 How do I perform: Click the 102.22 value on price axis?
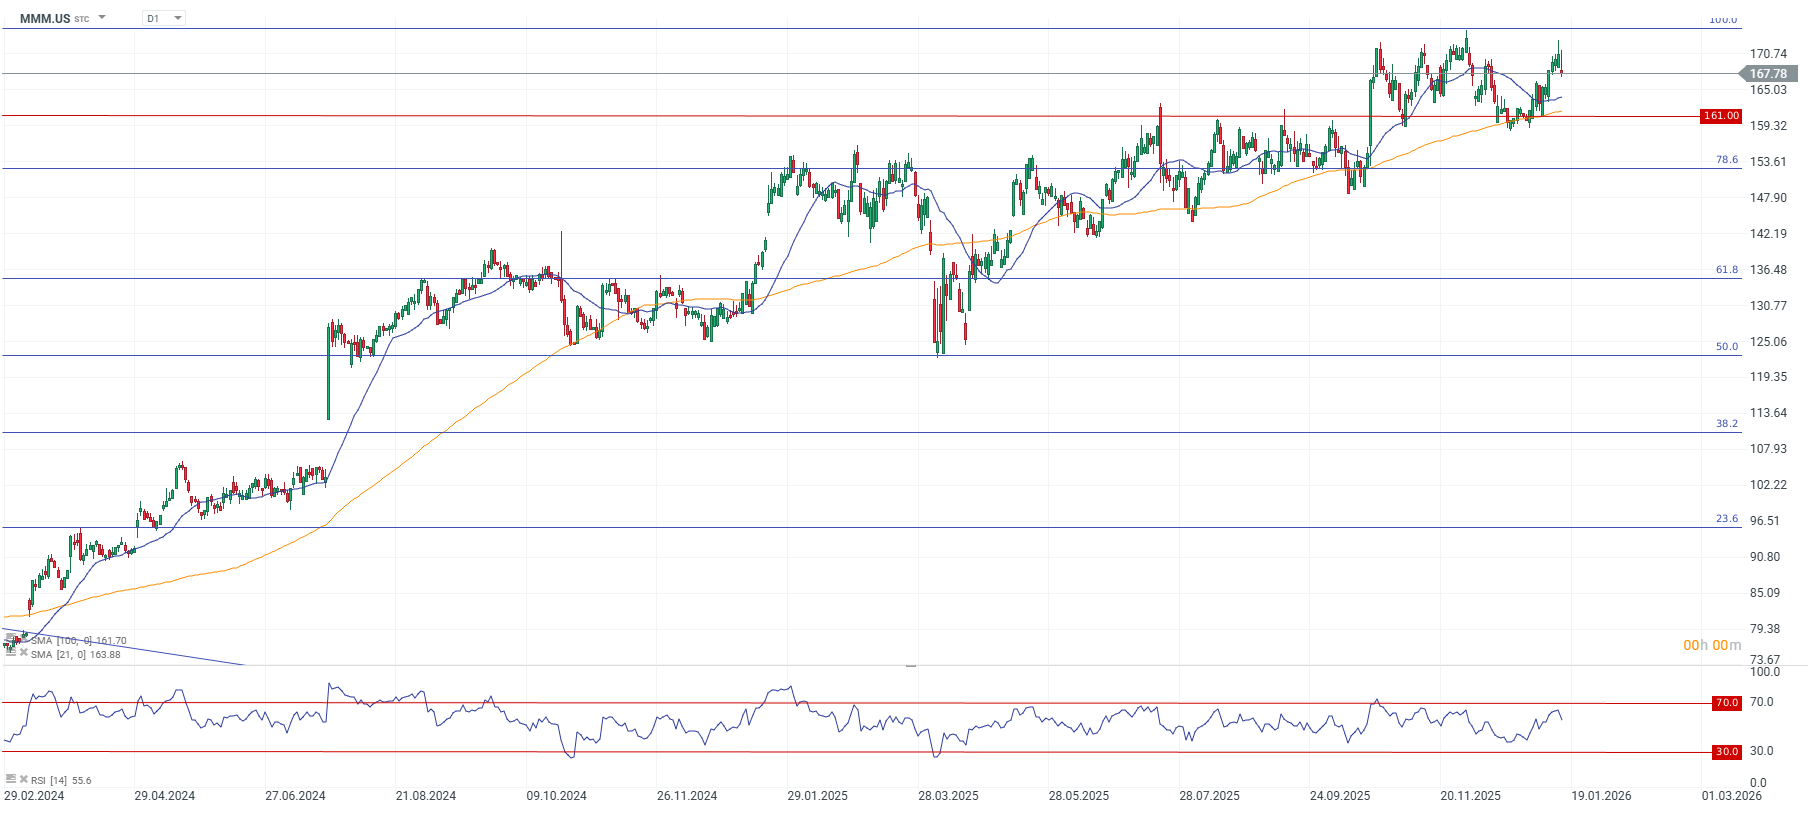click(x=1768, y=485)
